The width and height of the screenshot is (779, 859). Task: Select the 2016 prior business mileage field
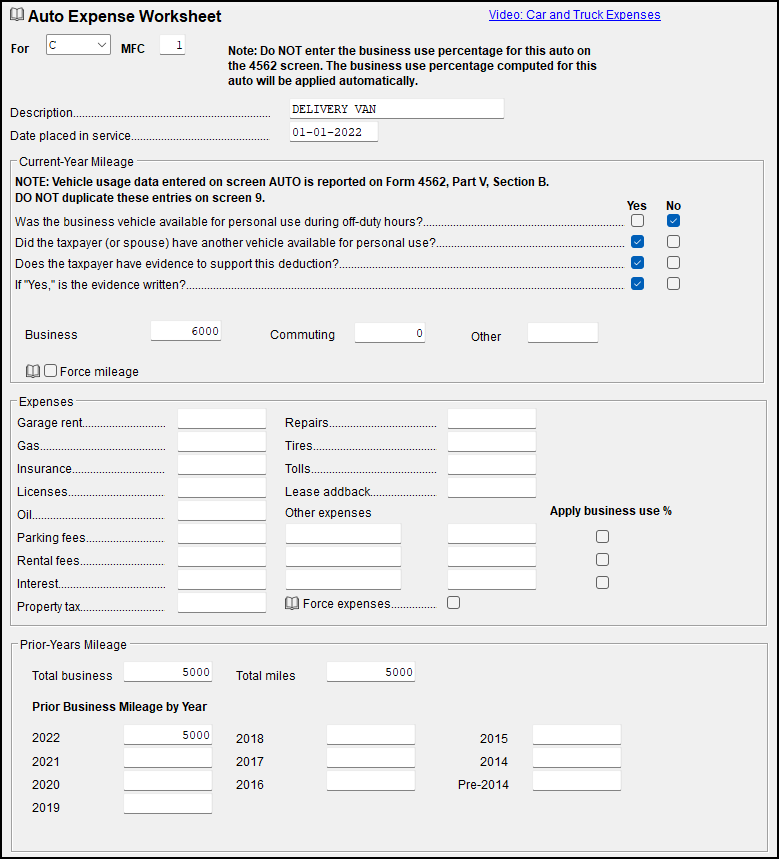[371, 781]
